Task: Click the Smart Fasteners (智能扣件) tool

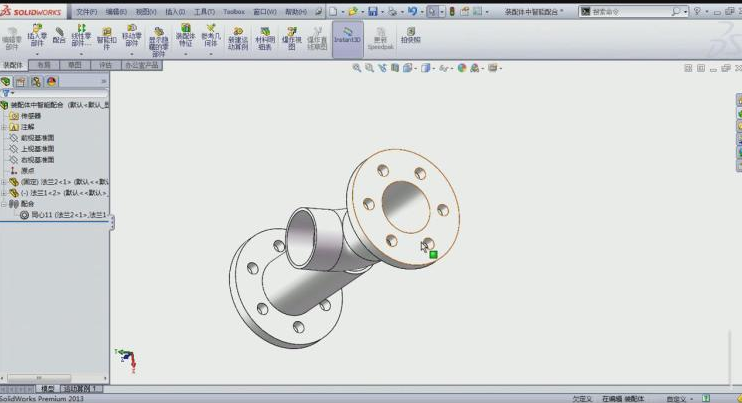Action: [106, 39]
